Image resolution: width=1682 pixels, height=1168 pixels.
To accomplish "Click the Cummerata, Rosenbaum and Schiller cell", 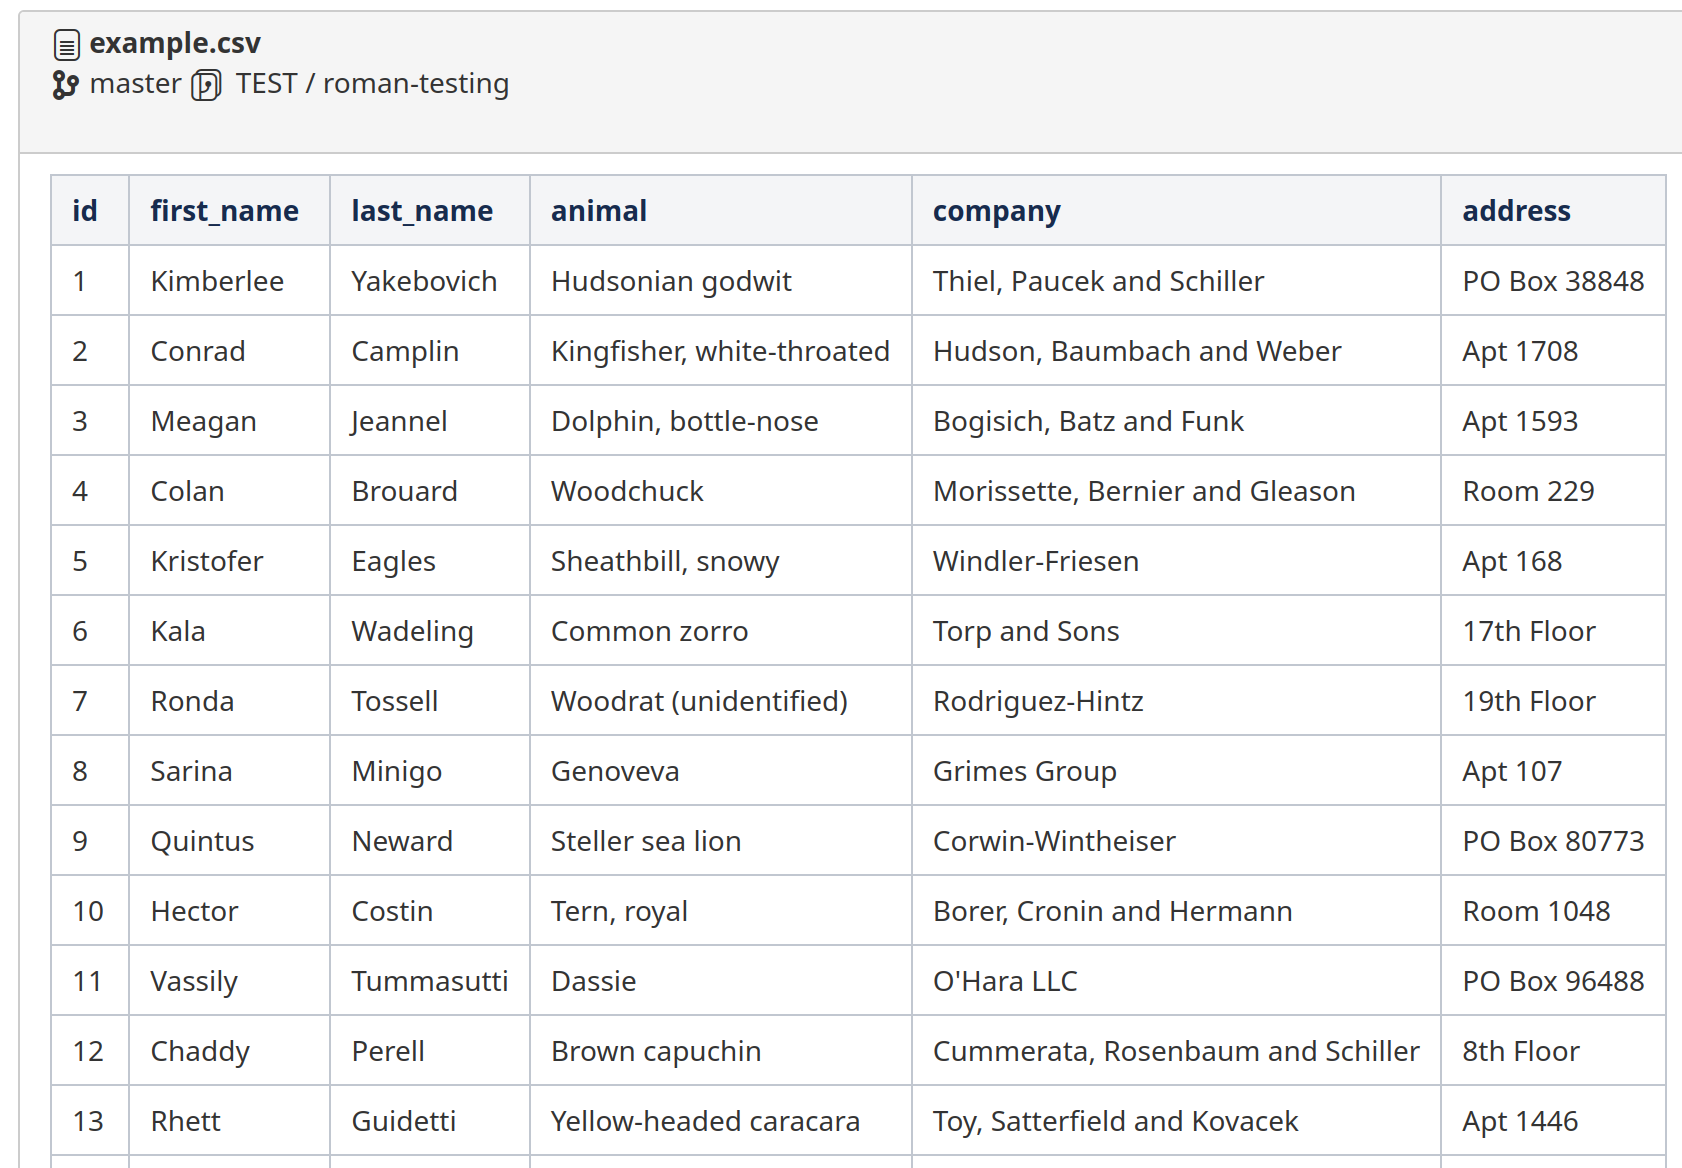I will (1175, 1051).
